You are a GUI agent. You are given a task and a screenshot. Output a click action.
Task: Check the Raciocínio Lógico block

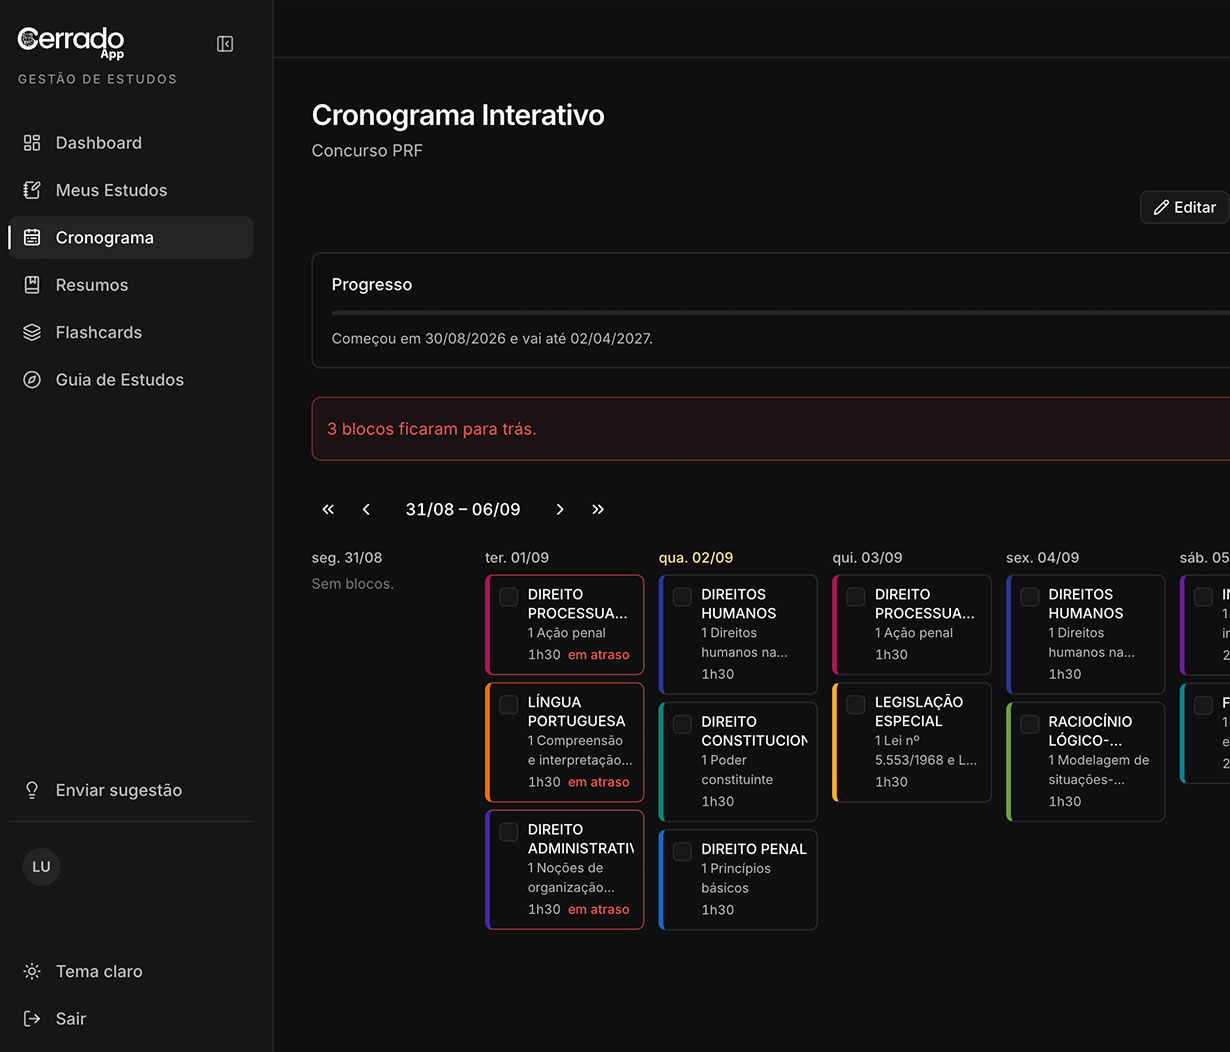(x=1030, y=723)
